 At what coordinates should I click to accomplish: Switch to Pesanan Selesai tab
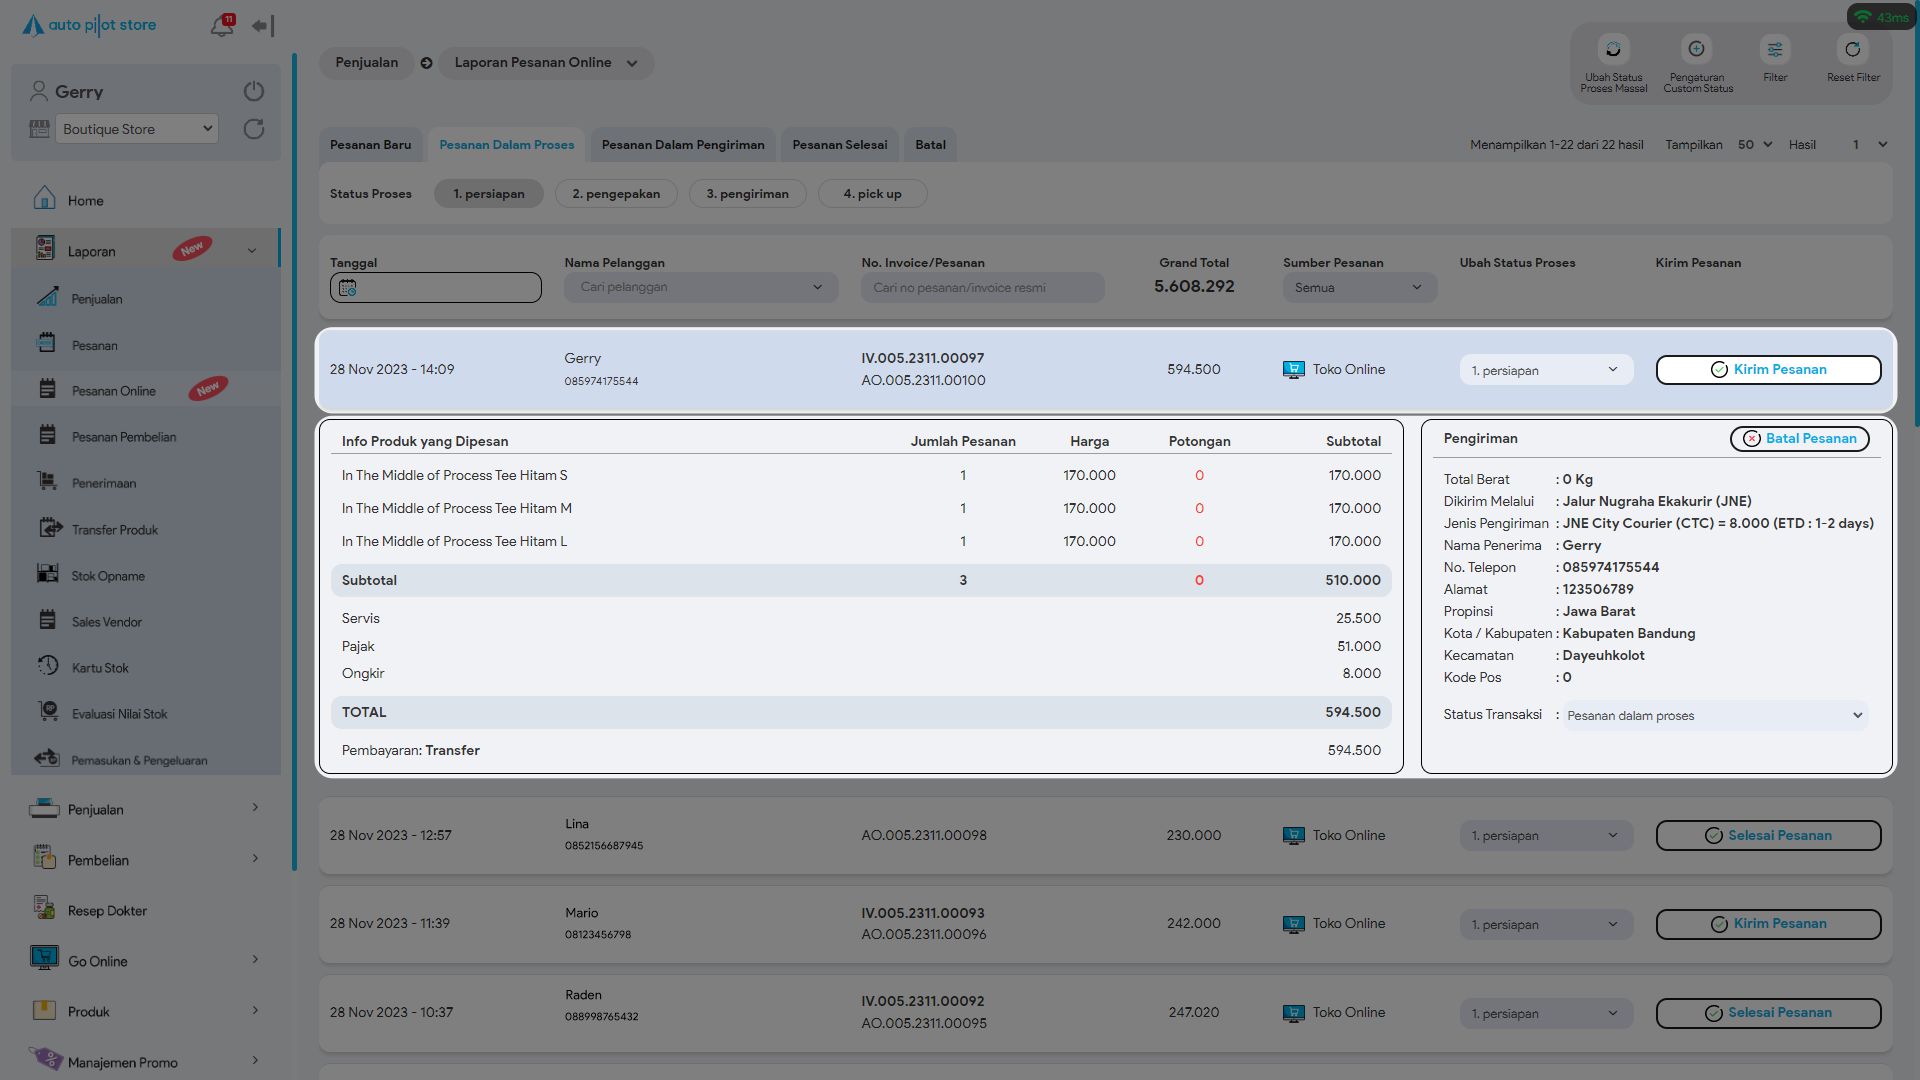839,145
